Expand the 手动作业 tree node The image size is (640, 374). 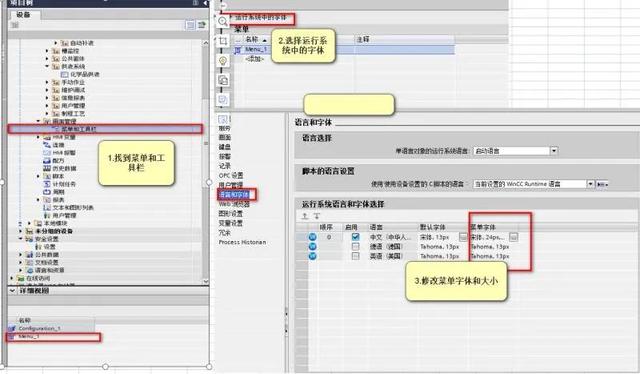point(47,82)
